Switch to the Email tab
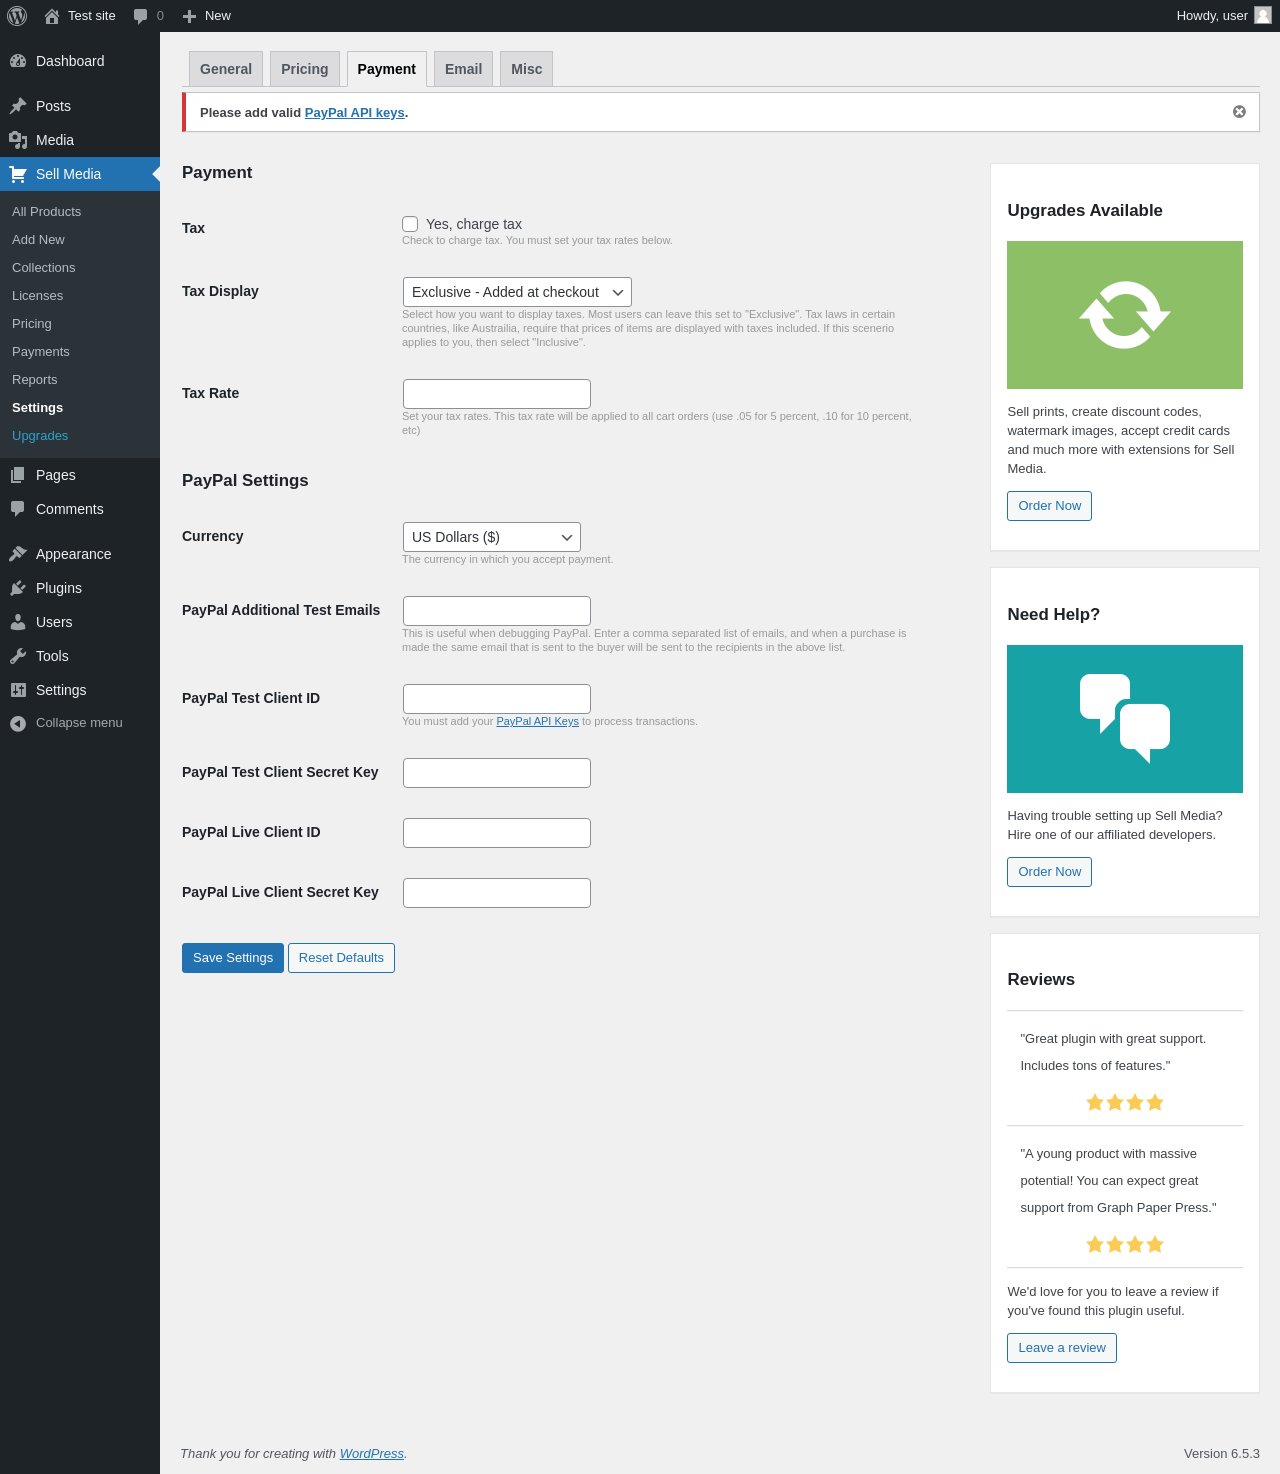 click(x=463, y=69)
